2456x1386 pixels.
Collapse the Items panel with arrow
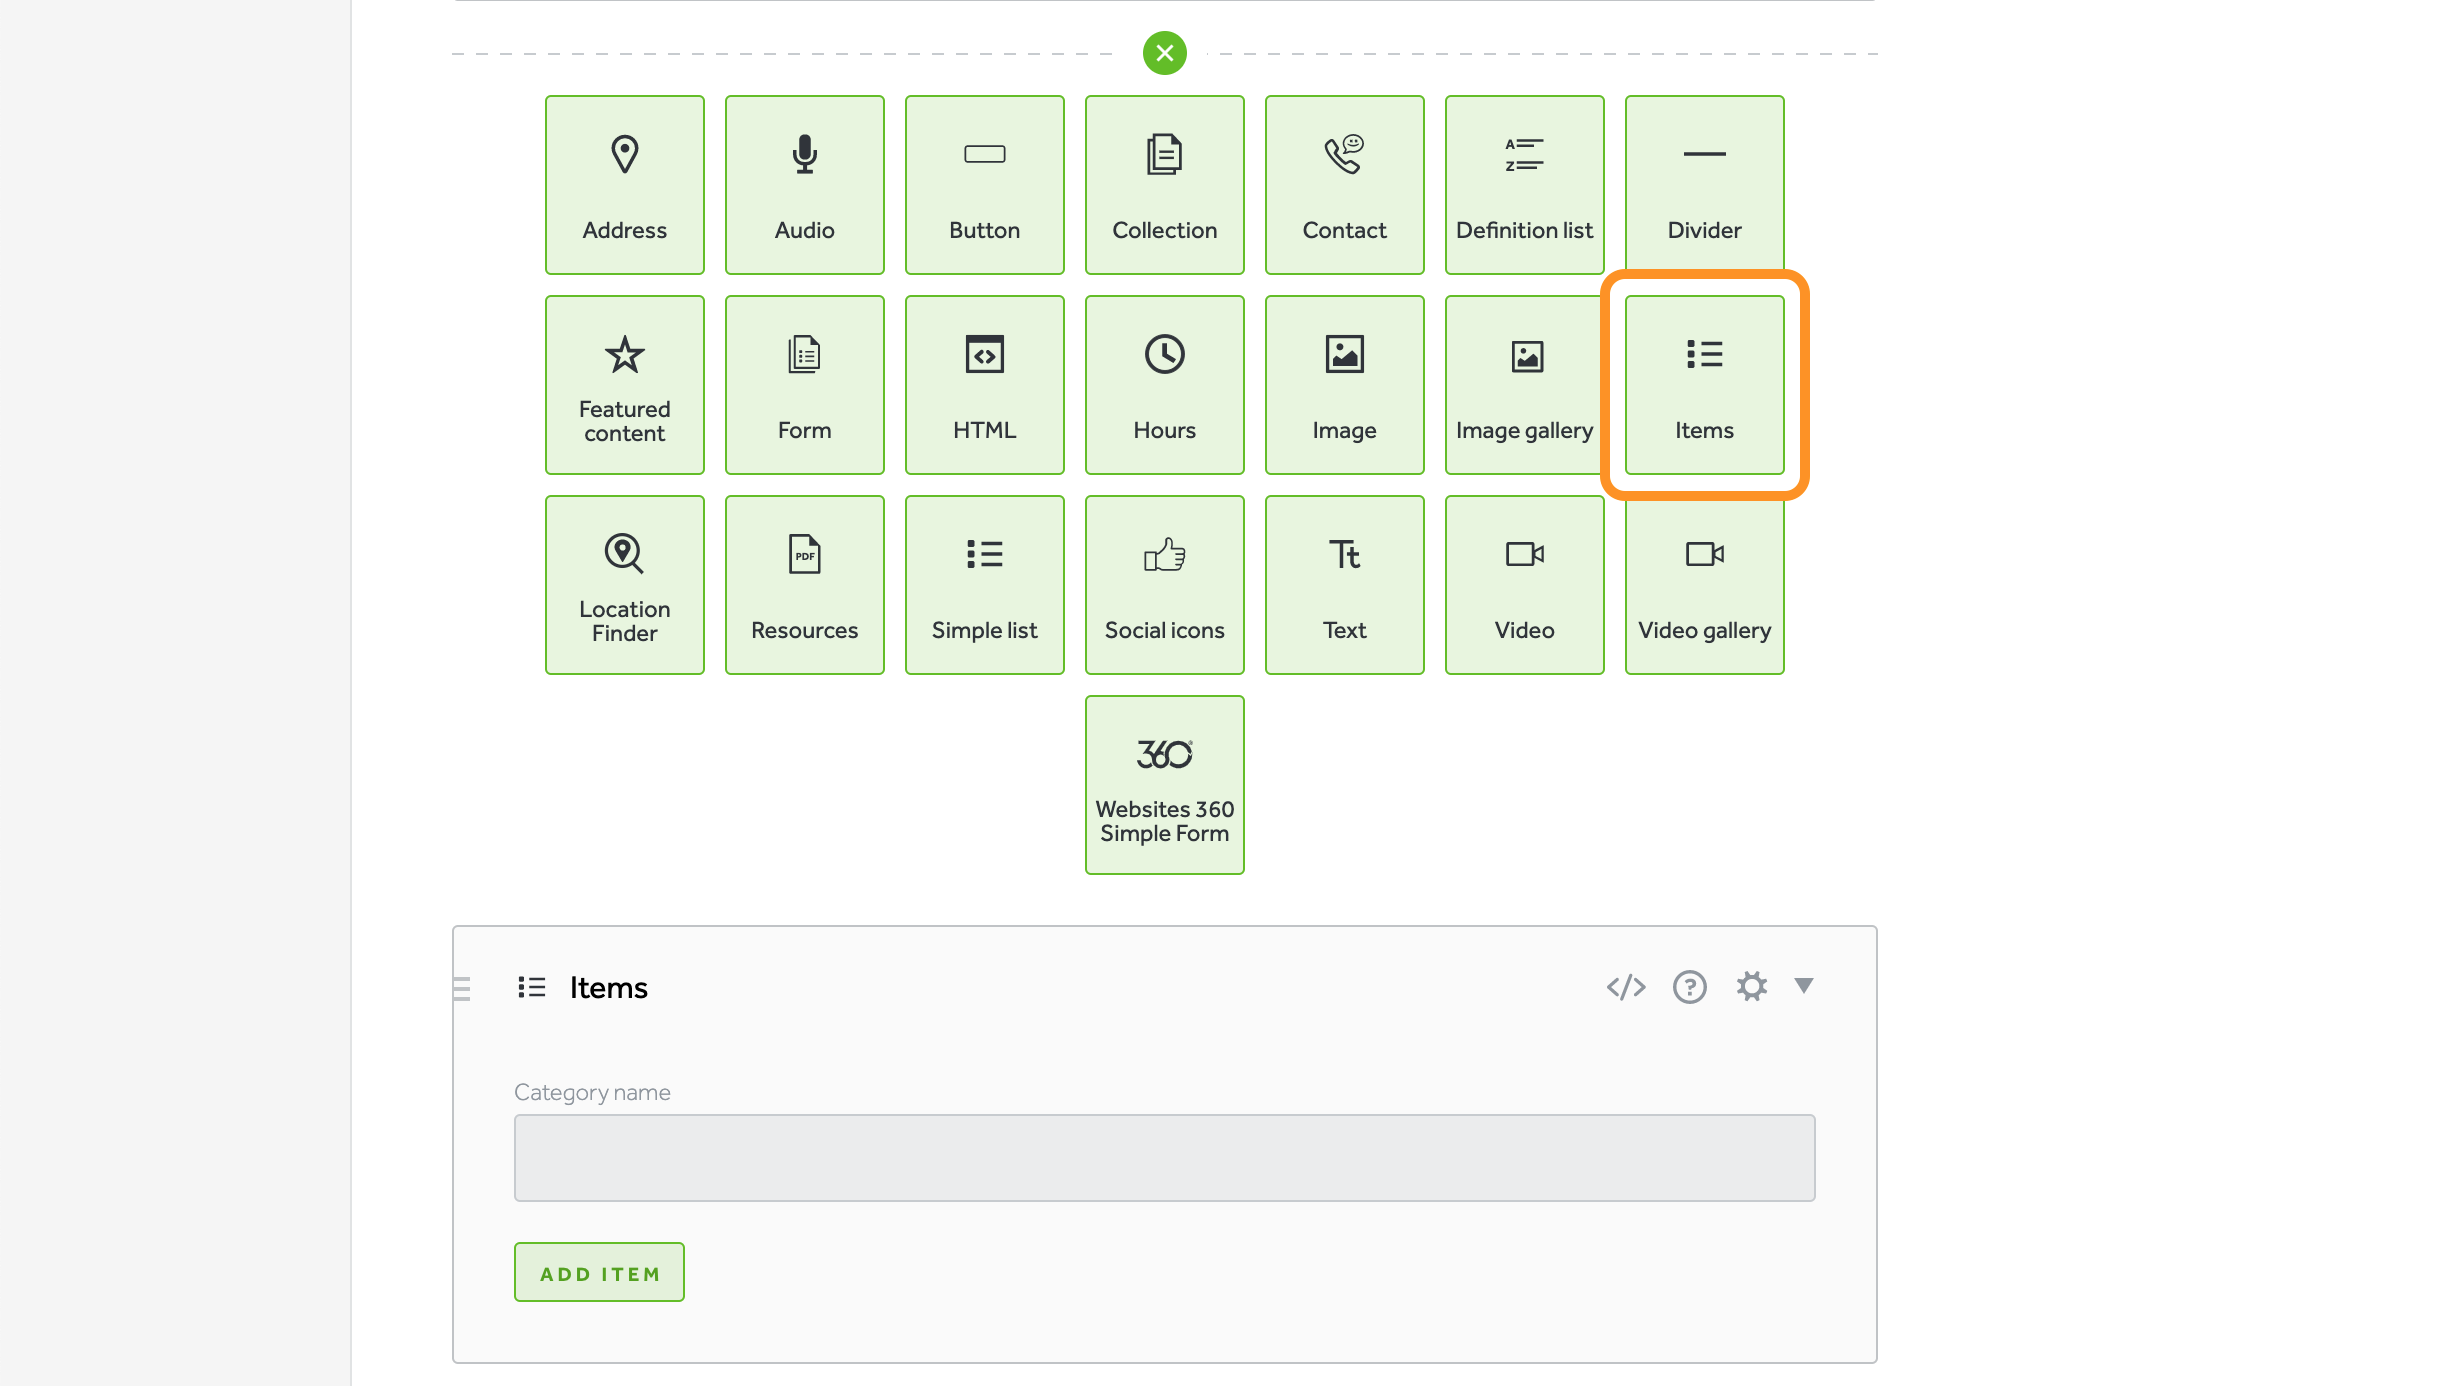1803,986
